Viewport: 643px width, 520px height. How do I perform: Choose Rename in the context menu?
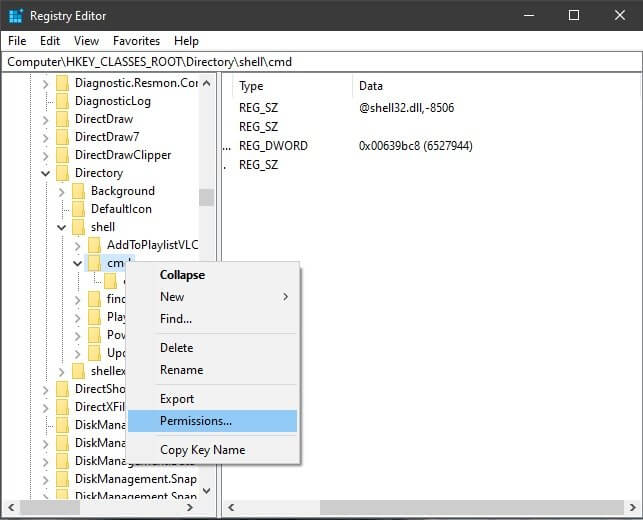tap(212, 370)
